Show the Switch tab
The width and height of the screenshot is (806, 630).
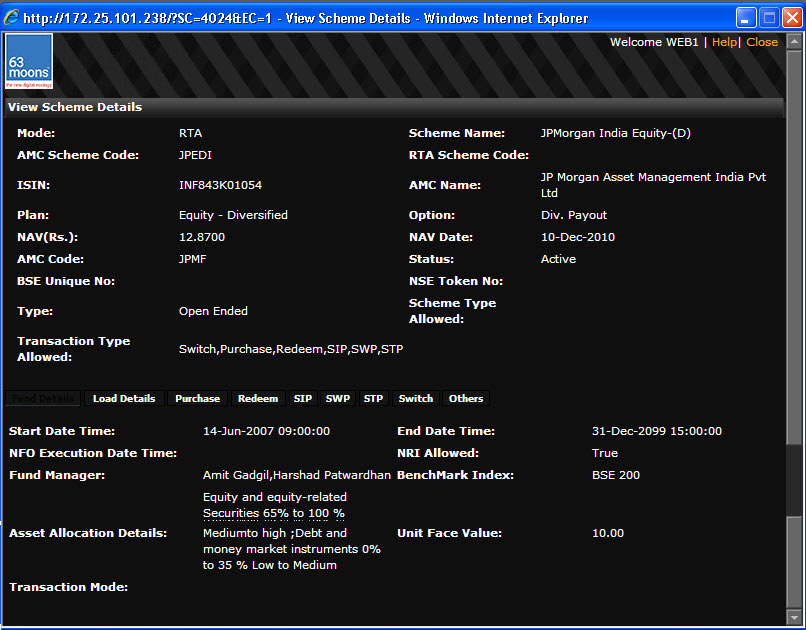(x=416, y=398)
